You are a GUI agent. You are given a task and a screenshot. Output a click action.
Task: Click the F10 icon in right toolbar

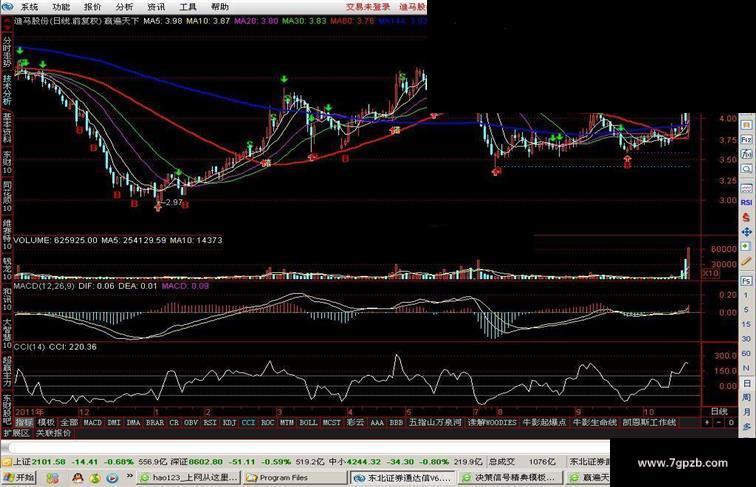(x=746, y=140)
